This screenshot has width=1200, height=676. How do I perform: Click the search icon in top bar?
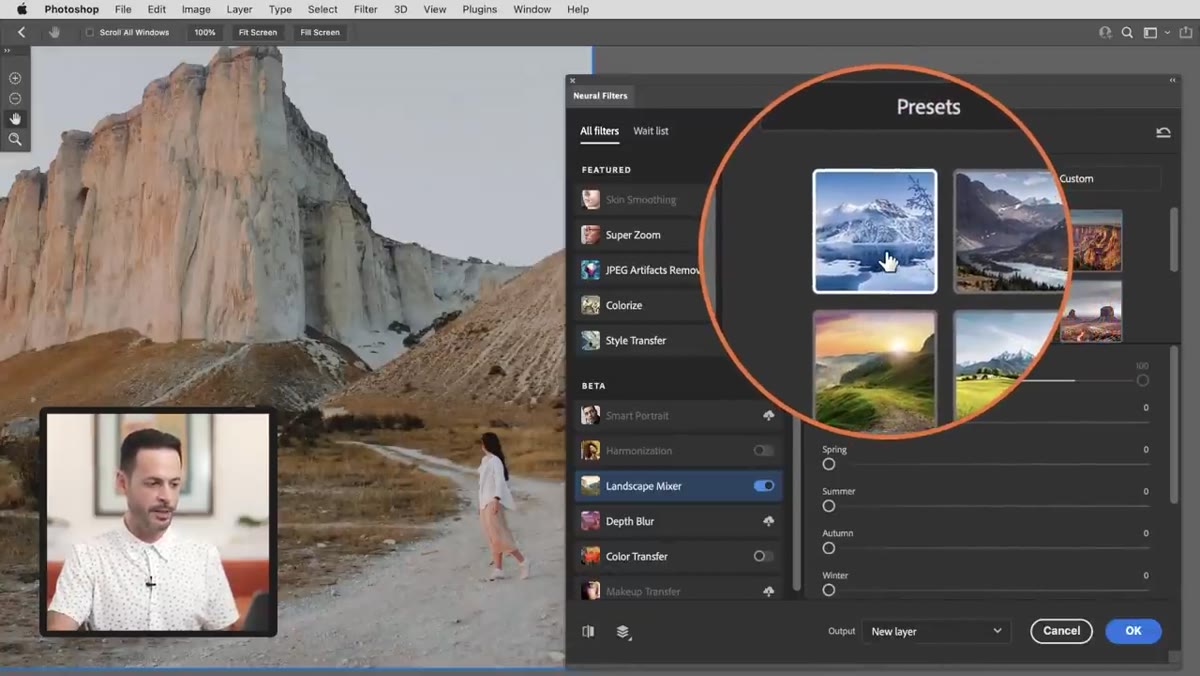point(1127,32)
